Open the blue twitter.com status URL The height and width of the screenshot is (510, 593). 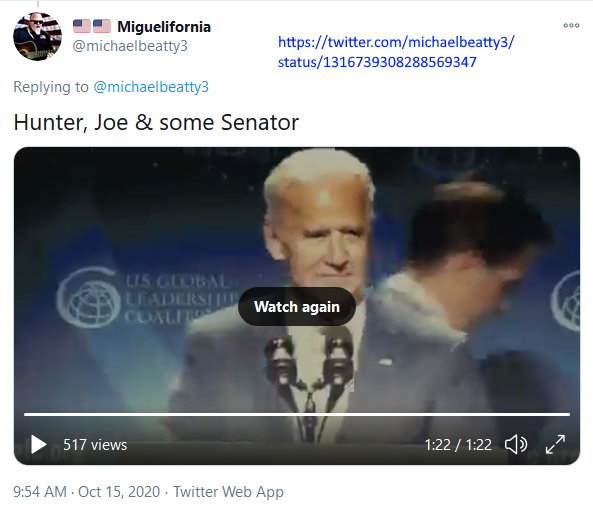click(x=396, y=52)
